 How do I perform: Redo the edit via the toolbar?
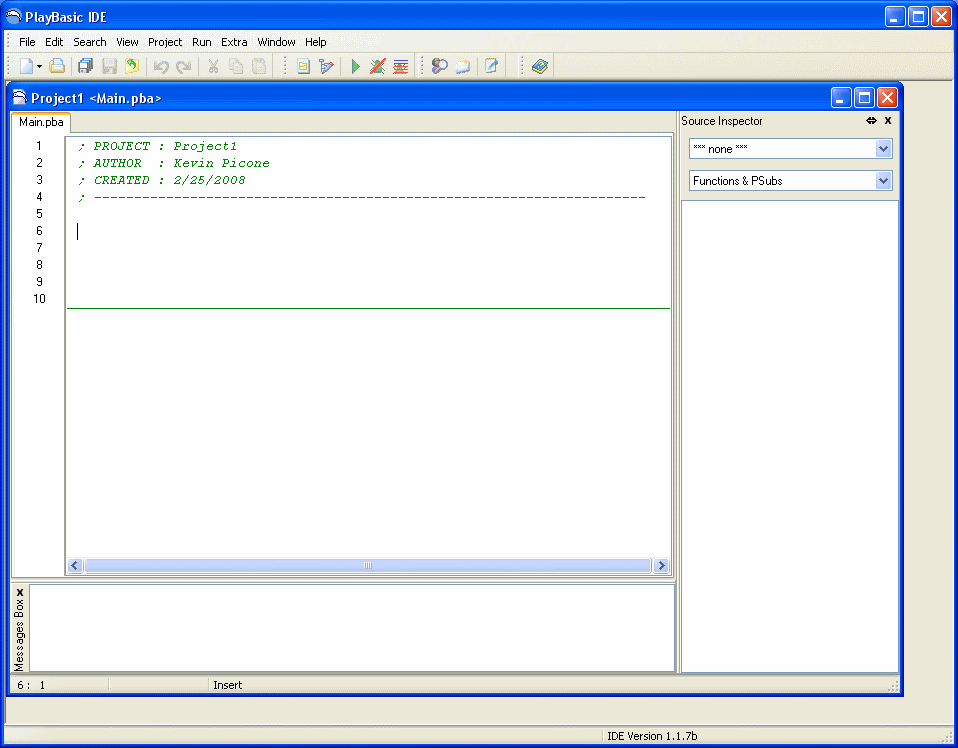(184, 66)
